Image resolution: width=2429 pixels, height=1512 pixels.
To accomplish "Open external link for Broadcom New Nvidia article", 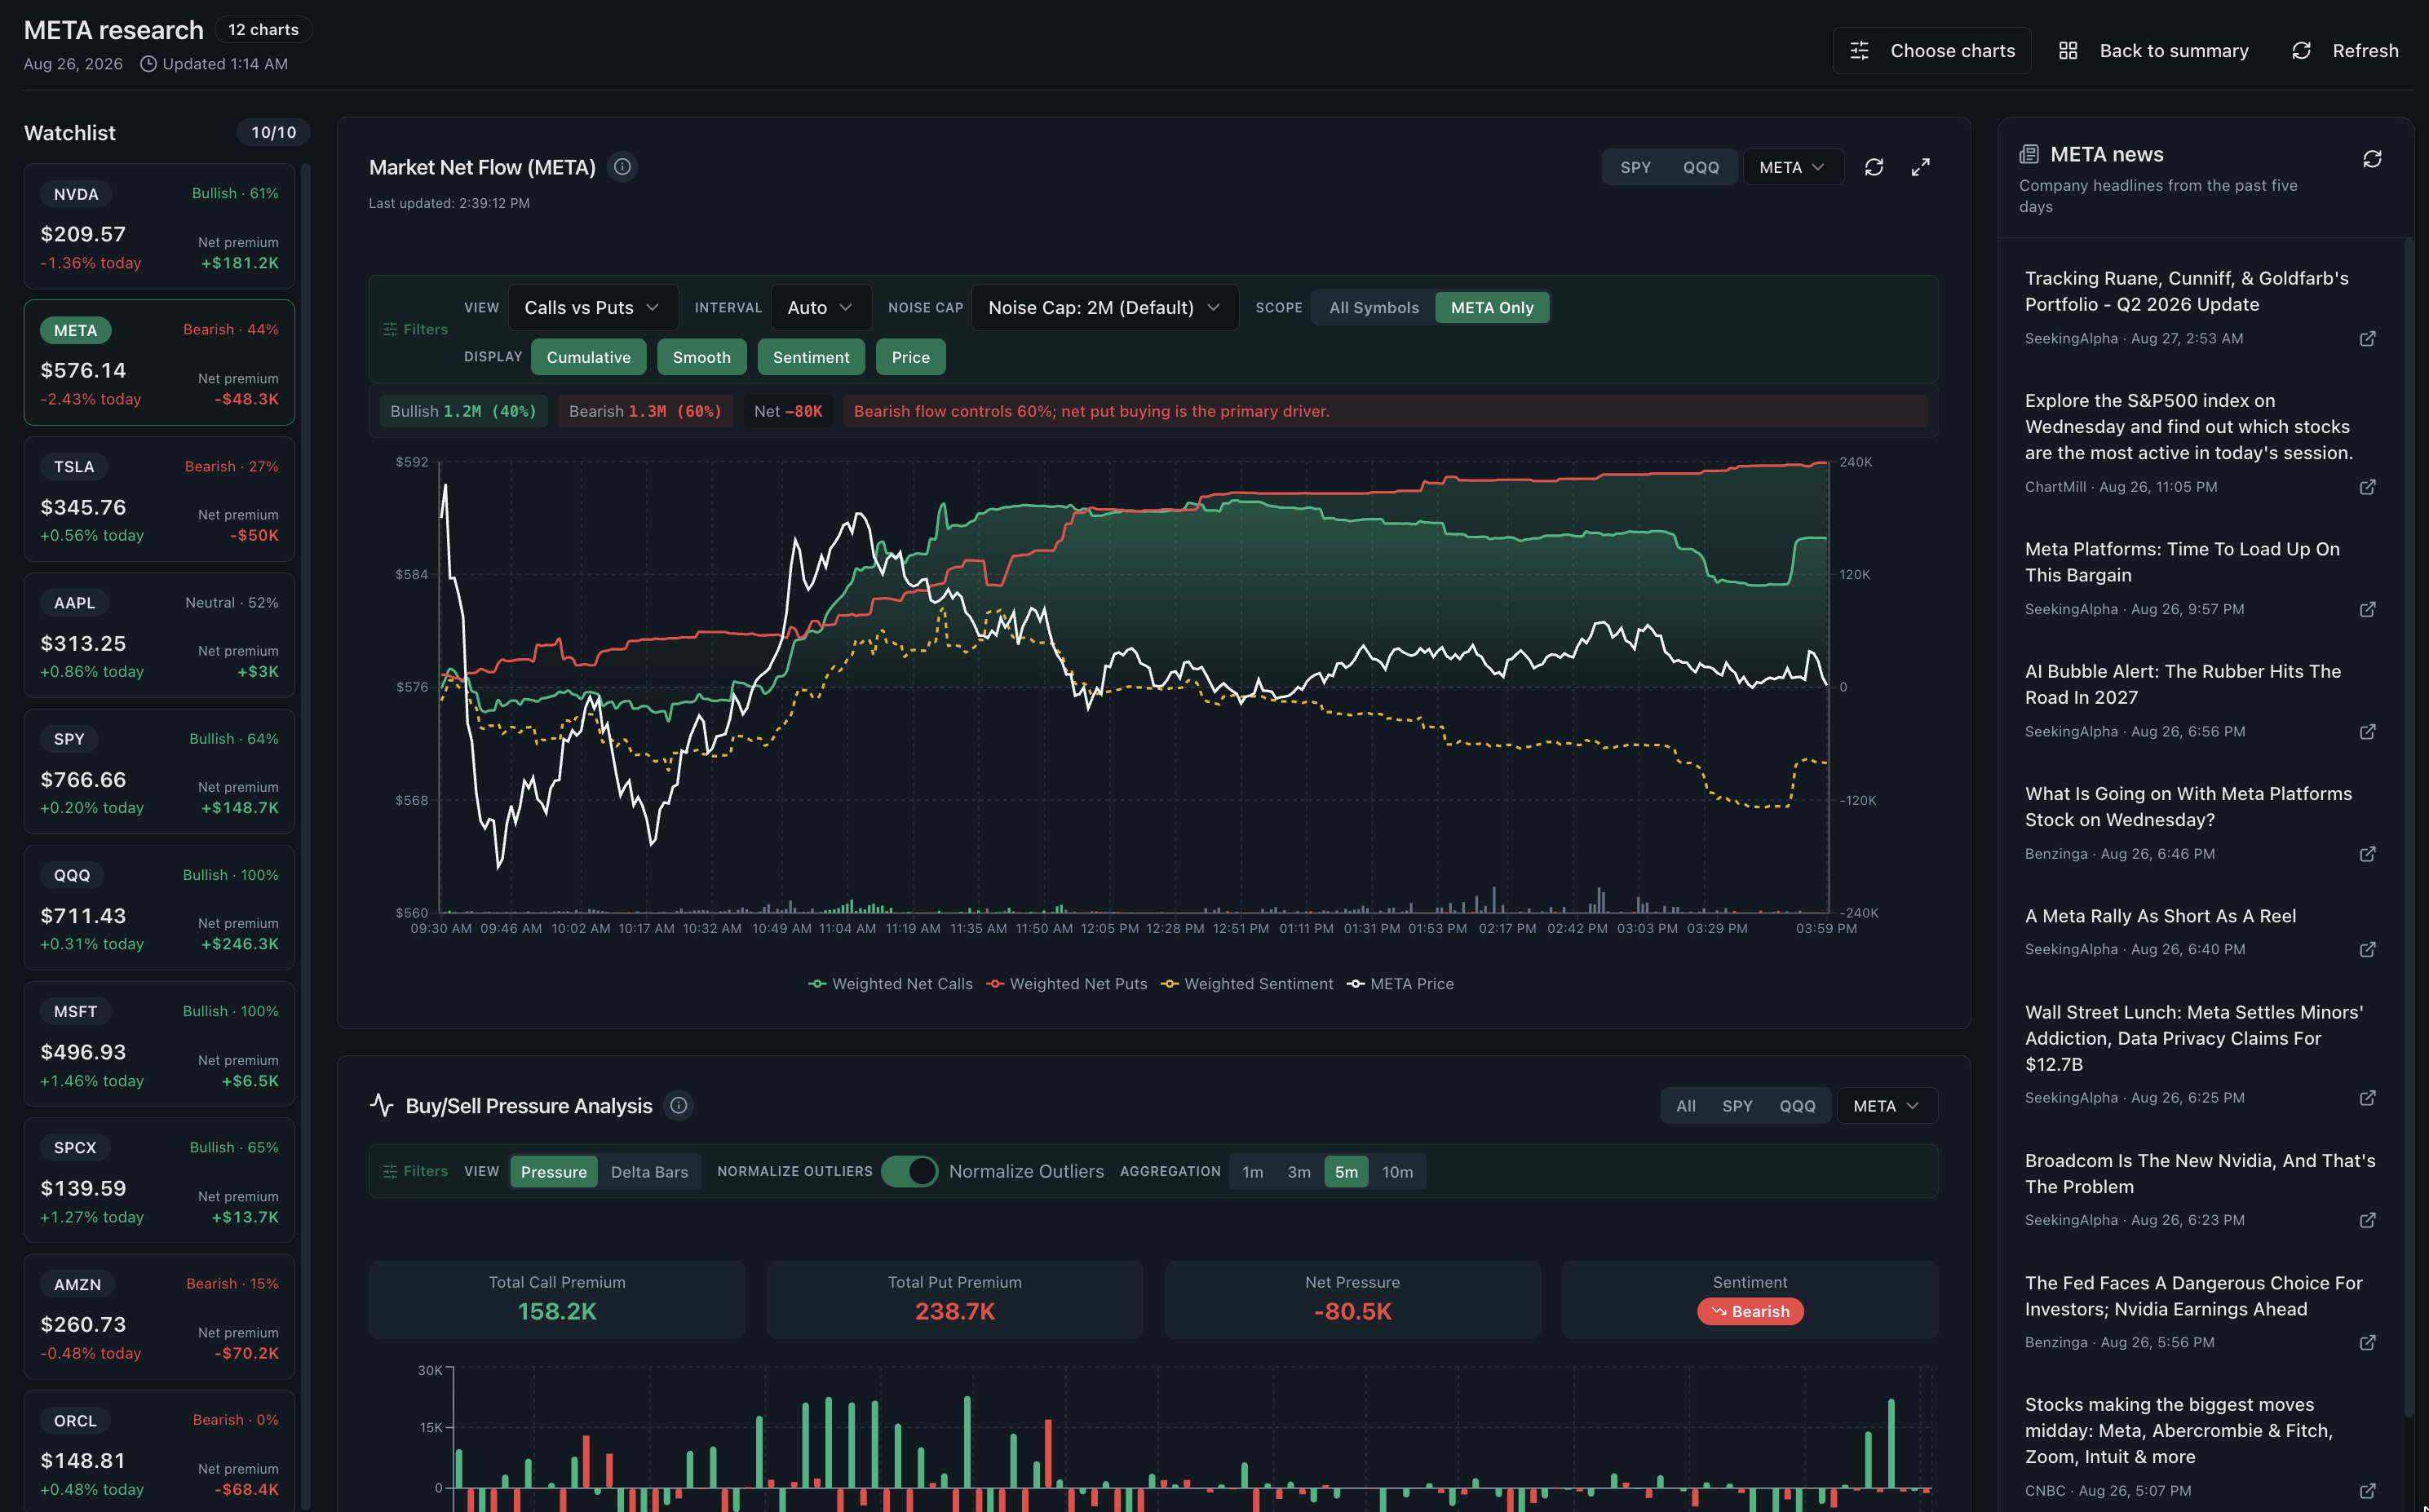I will [x=2367, y=1220].
